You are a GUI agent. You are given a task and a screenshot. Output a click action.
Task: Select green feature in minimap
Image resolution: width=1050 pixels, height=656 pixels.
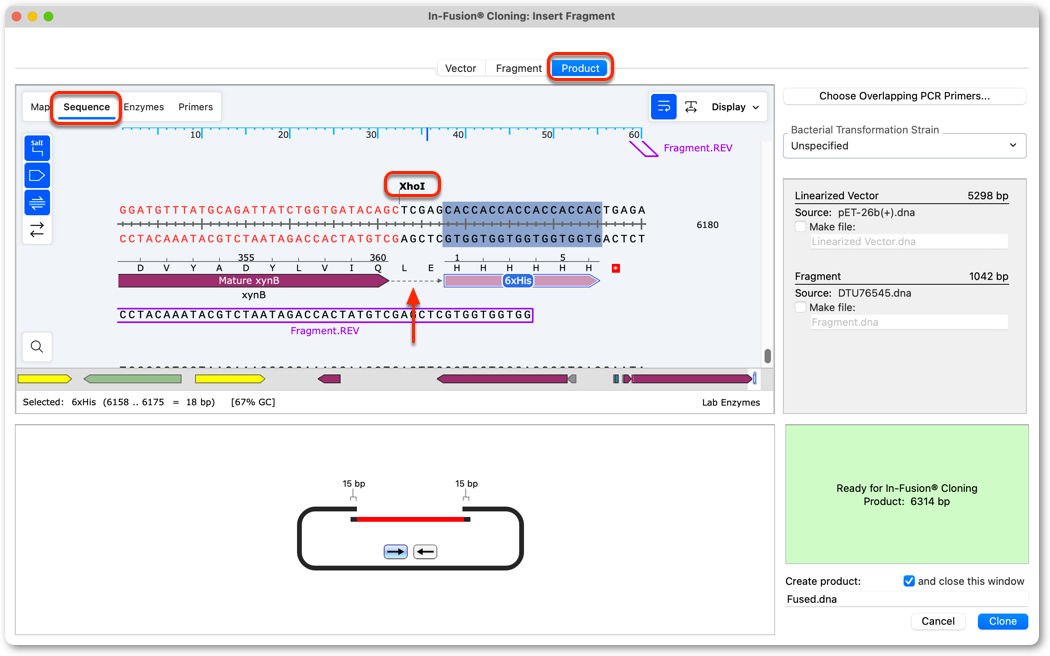pos(133,379)
